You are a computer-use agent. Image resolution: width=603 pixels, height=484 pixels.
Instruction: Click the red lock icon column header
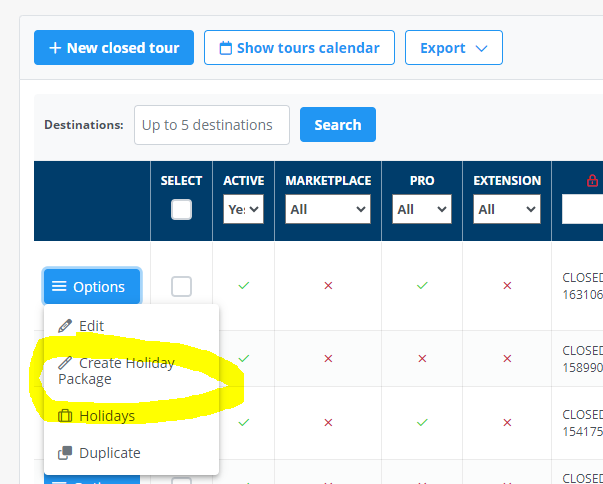coord(592,181)
